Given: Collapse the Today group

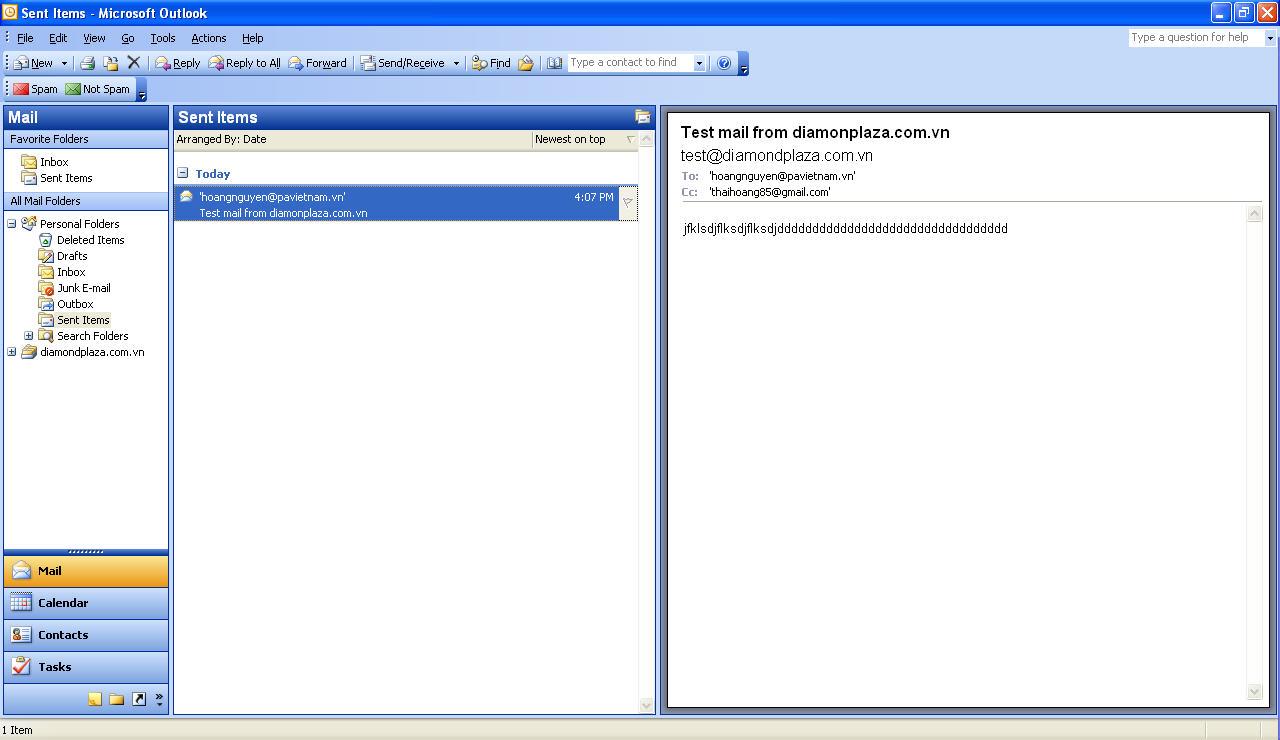Looking at the screenshot, I should pyautogui.click(x=183, y=173).
